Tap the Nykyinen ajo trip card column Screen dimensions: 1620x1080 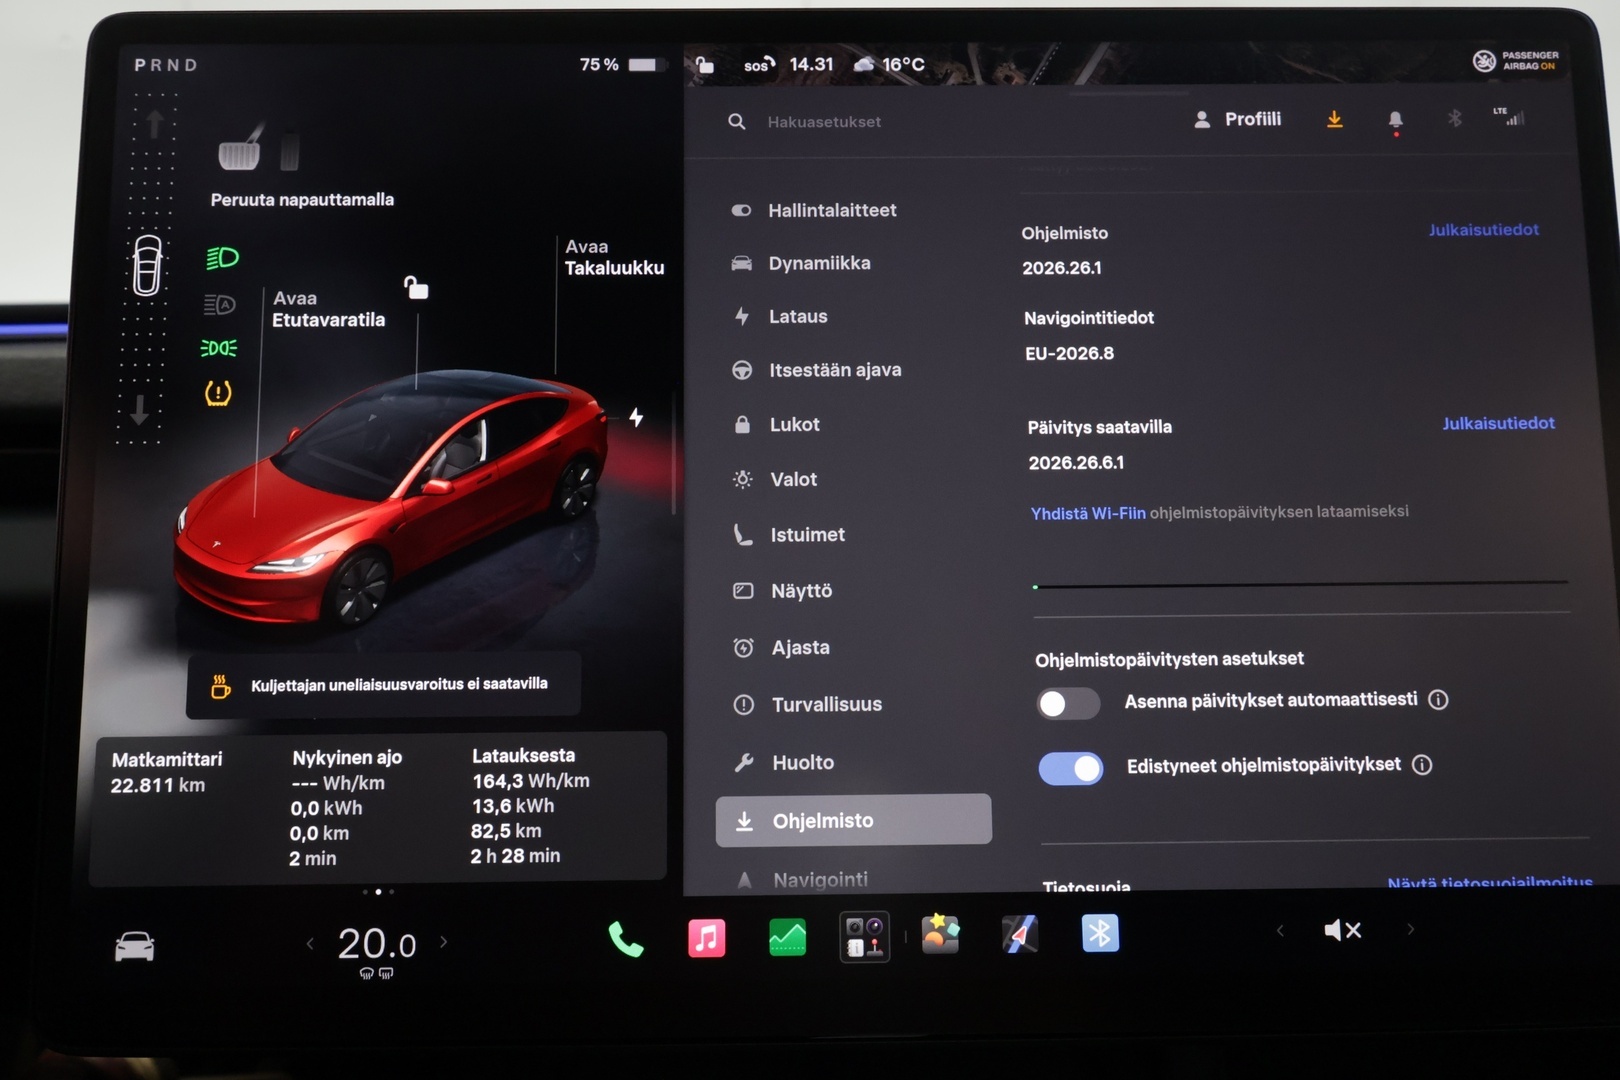(x=346, y=807)
